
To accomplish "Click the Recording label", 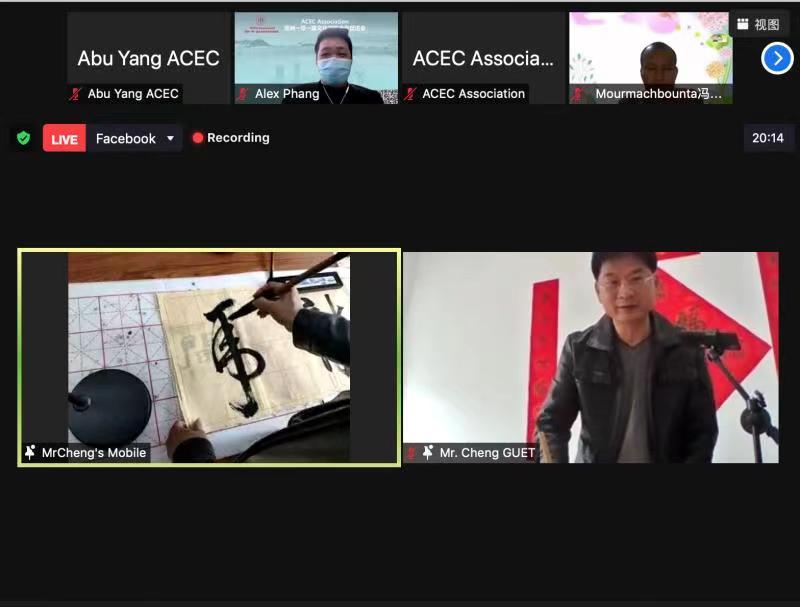I will pos(238,138).
